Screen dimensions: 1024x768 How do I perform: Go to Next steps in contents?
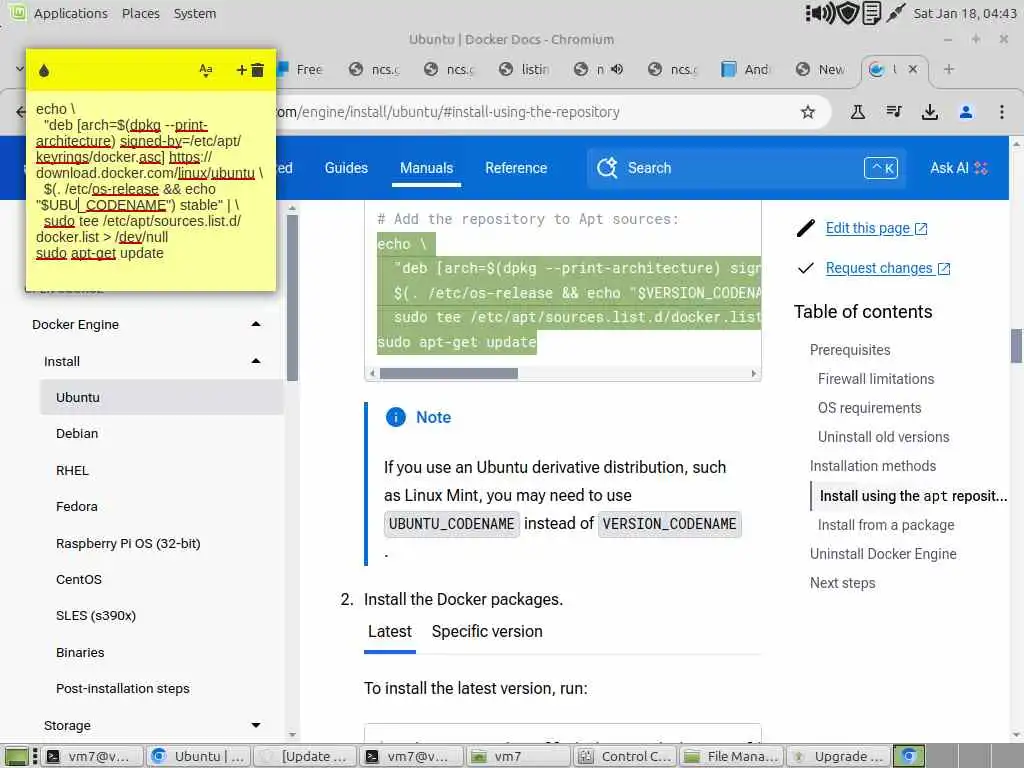842,583
